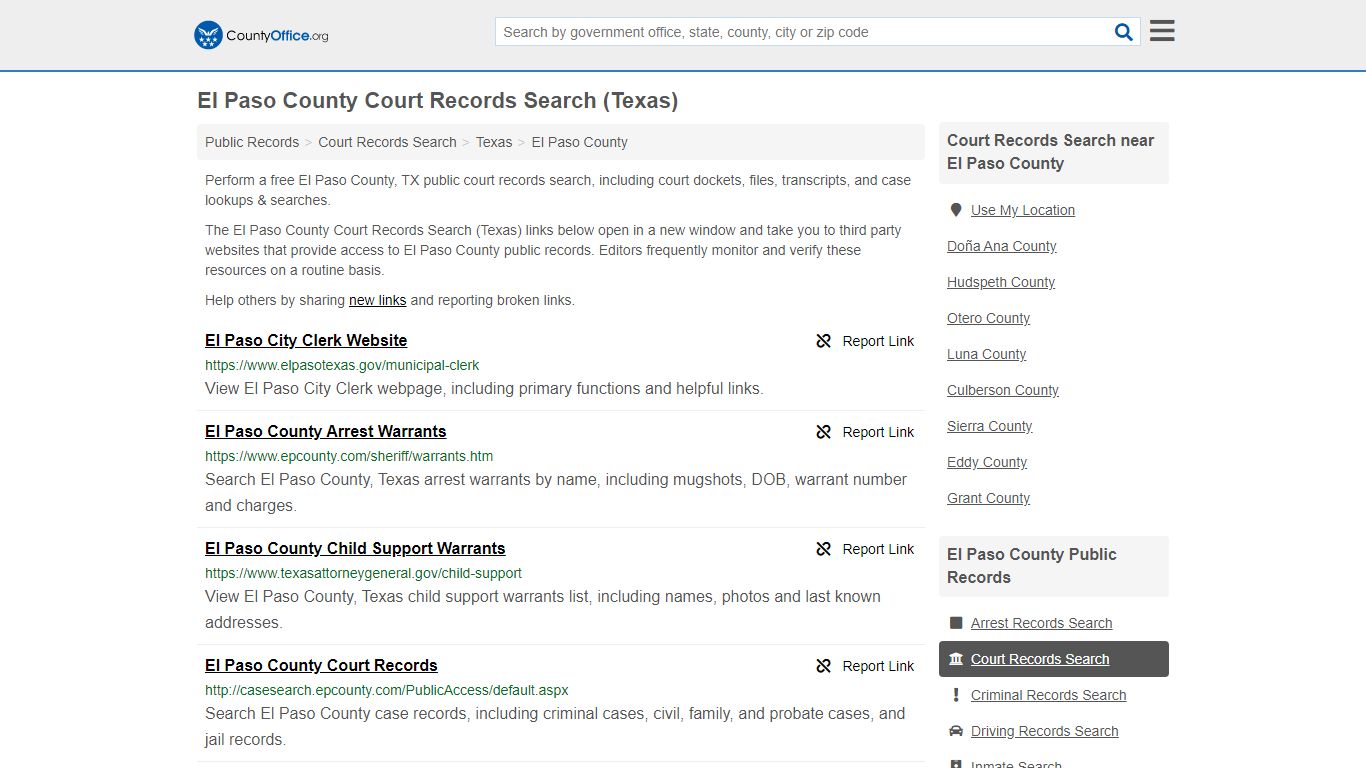Go to Luna County
This screenshot has width=1366, height=768.
pos(986,354)
